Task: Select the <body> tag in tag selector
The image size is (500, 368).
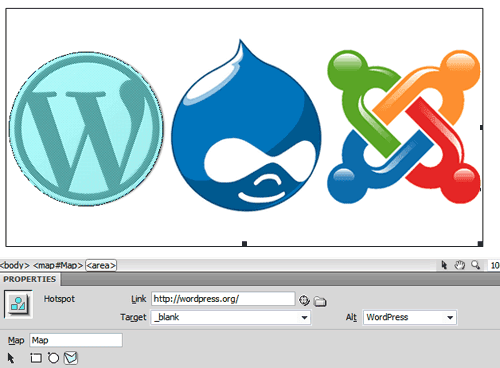Action: 15,265
